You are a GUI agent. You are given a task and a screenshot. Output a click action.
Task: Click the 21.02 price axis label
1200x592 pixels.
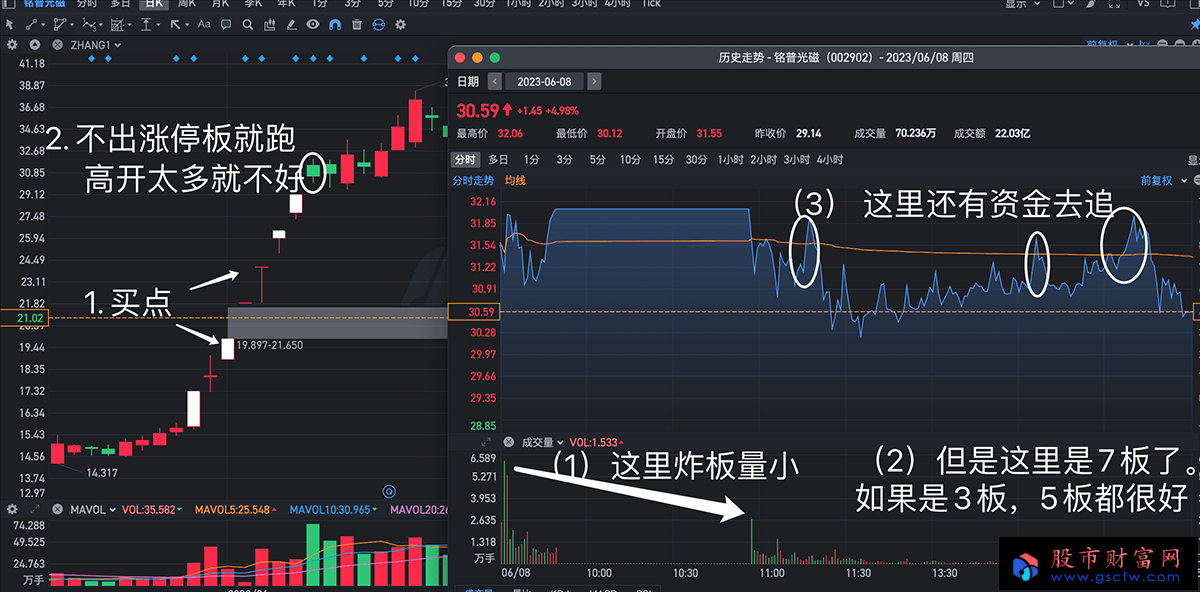coord(23,318)
